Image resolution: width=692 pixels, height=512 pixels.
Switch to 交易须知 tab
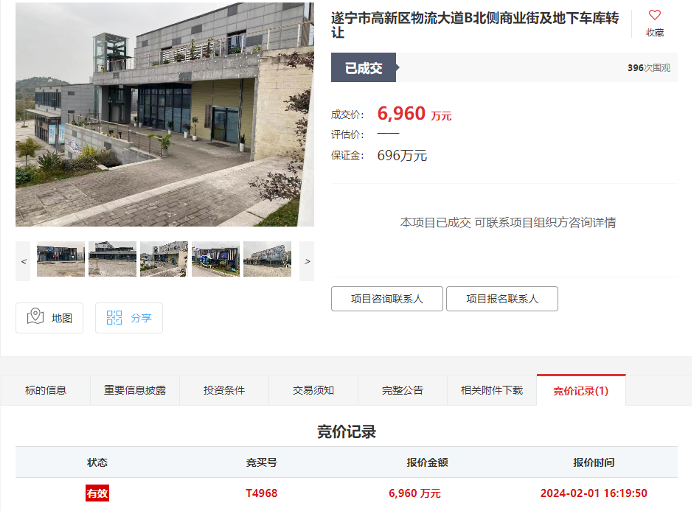click(313, 390)
